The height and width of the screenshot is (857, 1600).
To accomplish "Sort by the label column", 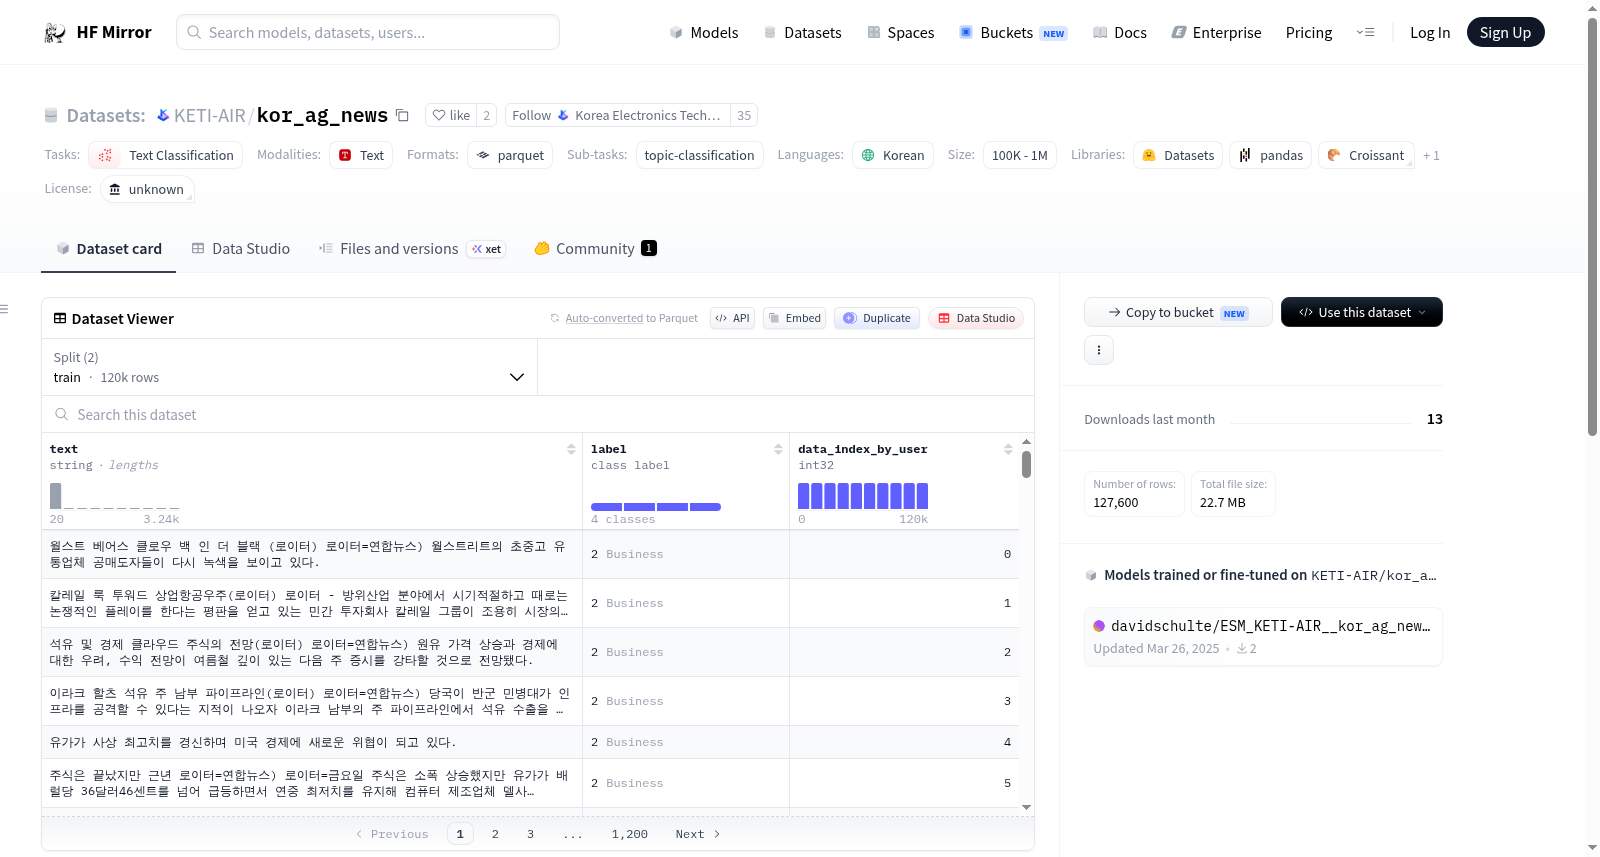I will coord(778,449).
